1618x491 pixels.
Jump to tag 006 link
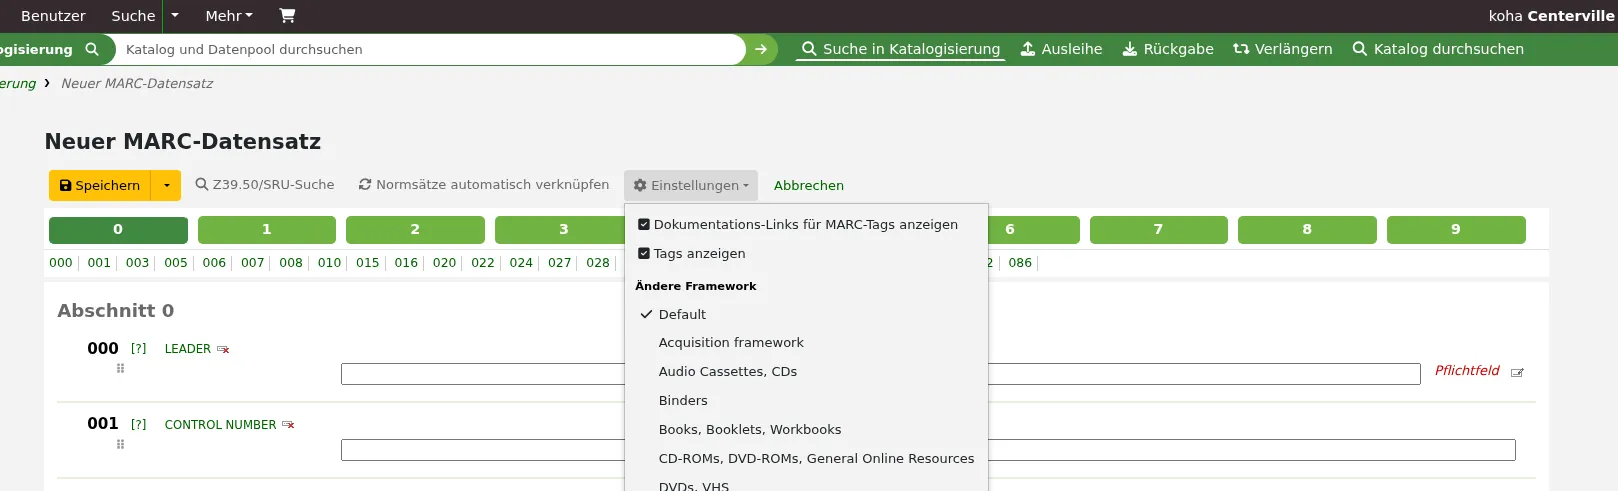click(214, 263)
